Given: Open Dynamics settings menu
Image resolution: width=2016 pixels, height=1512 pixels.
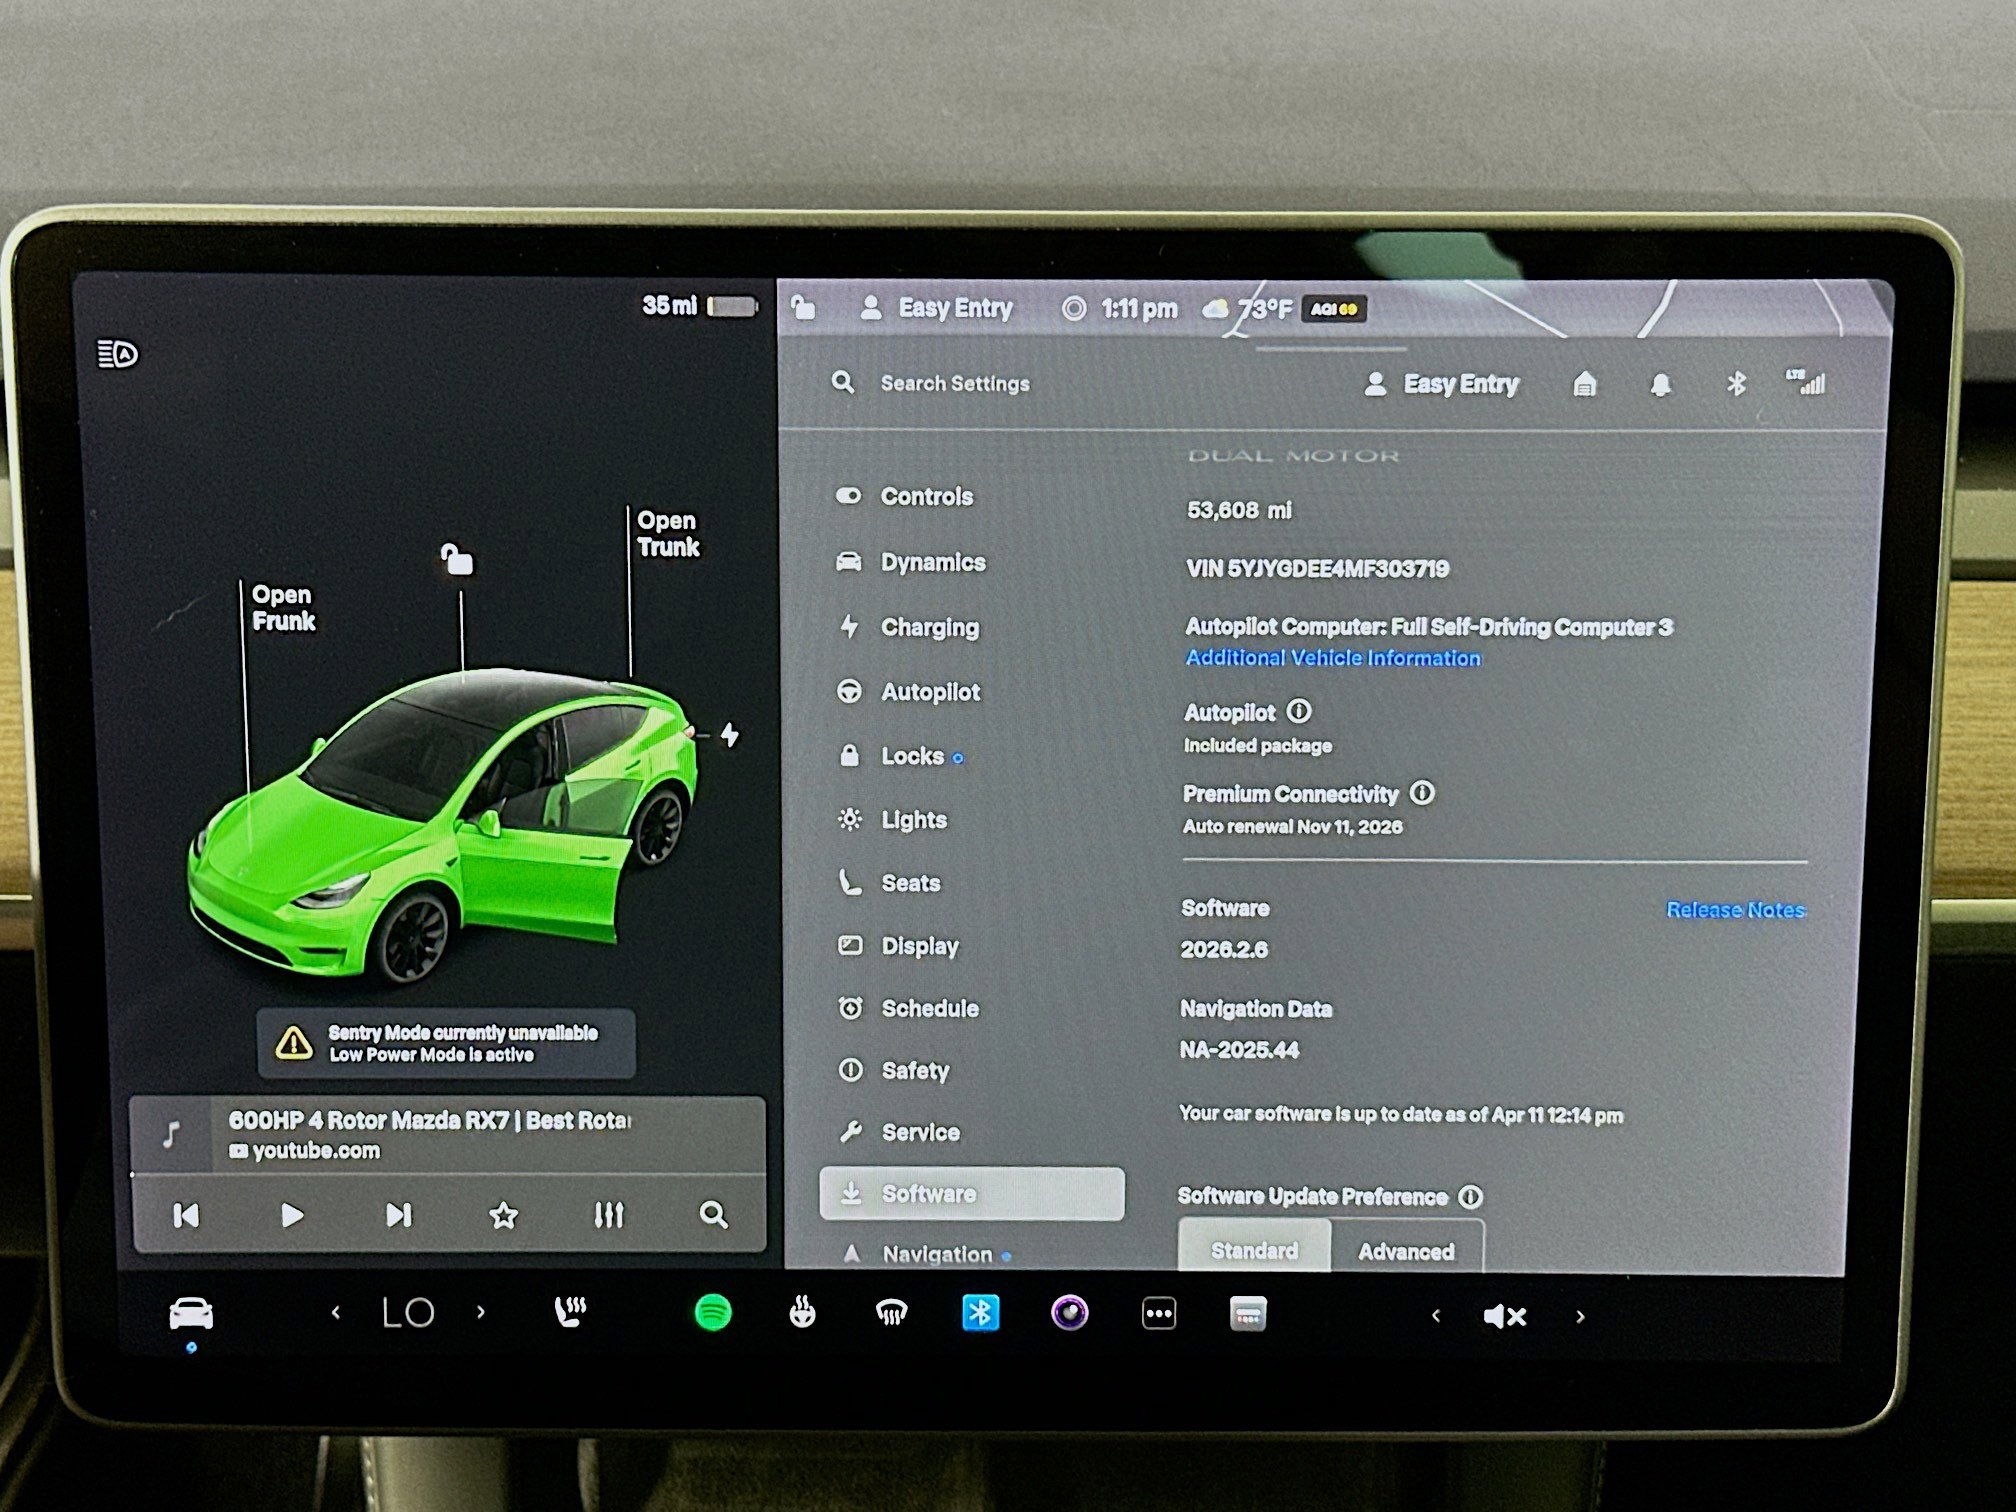Looking at the screenshot, I should pos(911,562).
